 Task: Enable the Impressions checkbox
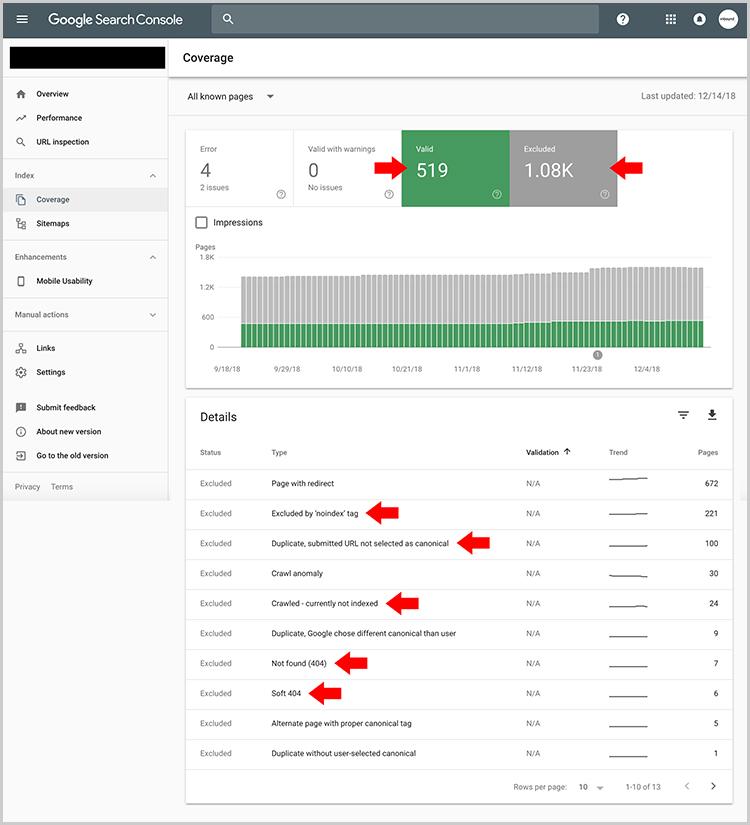tap(201, 223)
